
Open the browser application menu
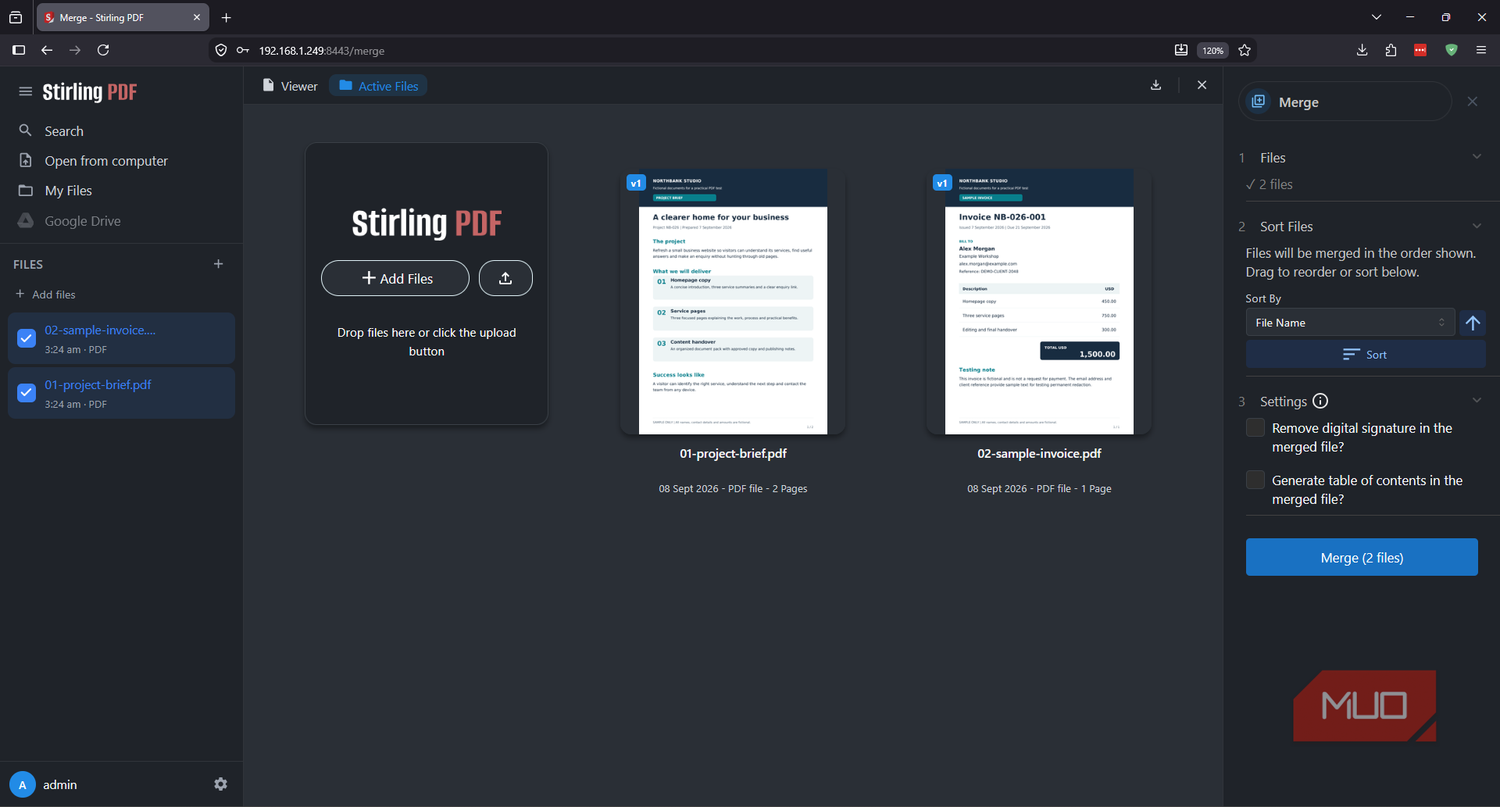point(1481,50)
